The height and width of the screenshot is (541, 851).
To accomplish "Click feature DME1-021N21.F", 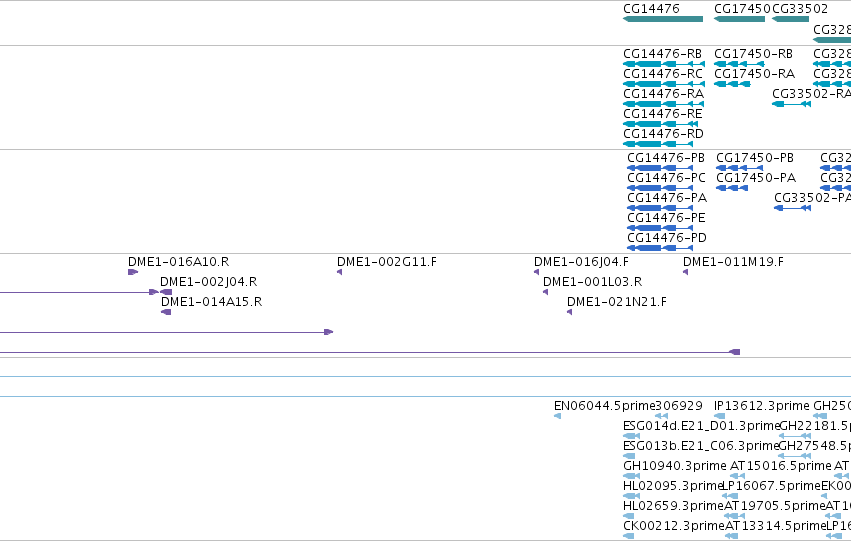I will pos(617,302).
